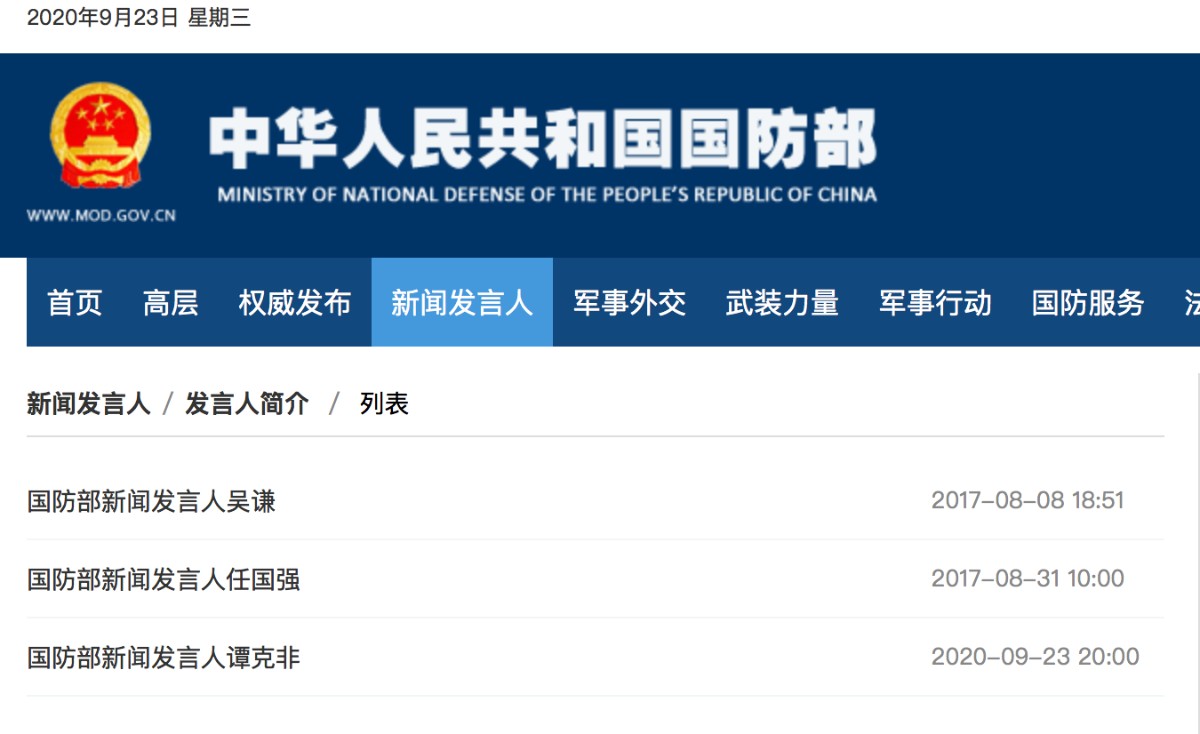
Task: Click the 2017-08-08 18:51 timestamp
Action: pyautogui.click(x=1028, y=500)
